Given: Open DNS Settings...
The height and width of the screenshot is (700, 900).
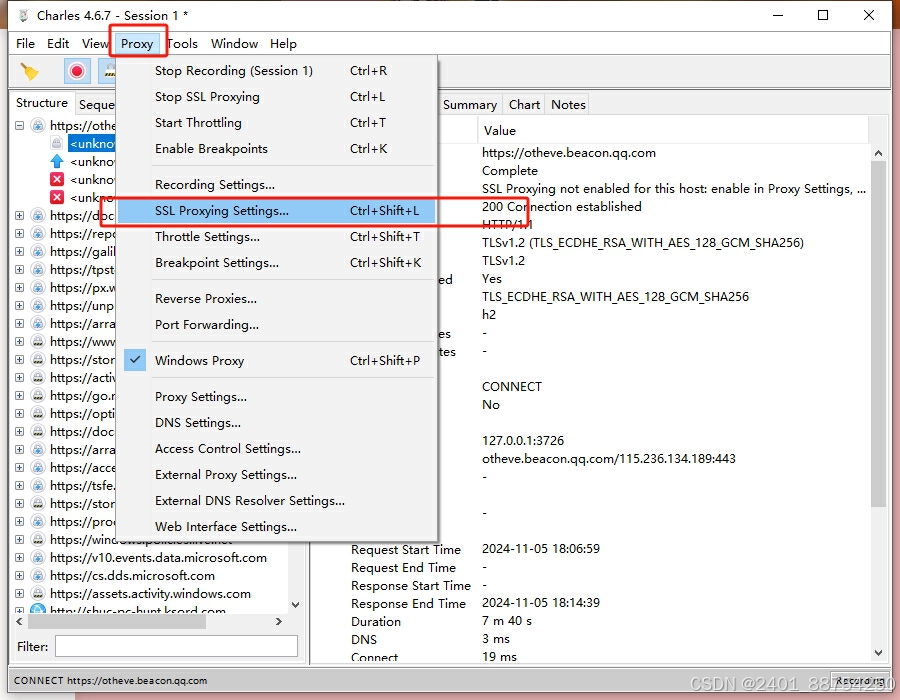Looking at the screenshot, I should [x=276, y=423].
